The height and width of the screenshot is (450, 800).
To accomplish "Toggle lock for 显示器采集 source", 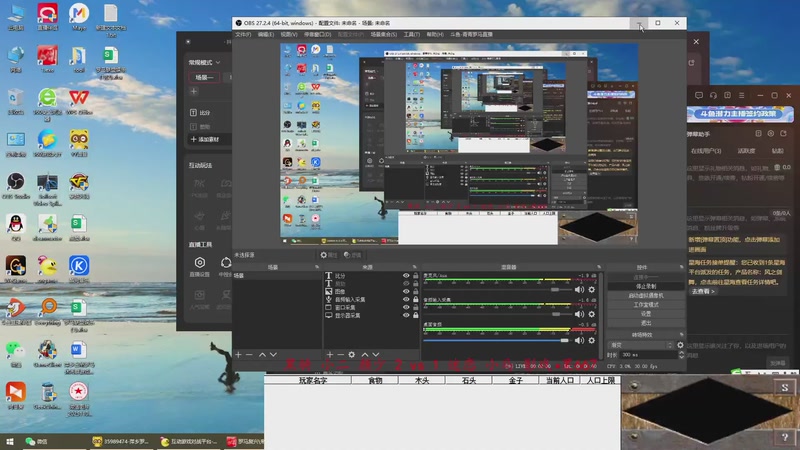I will [415, 315].
